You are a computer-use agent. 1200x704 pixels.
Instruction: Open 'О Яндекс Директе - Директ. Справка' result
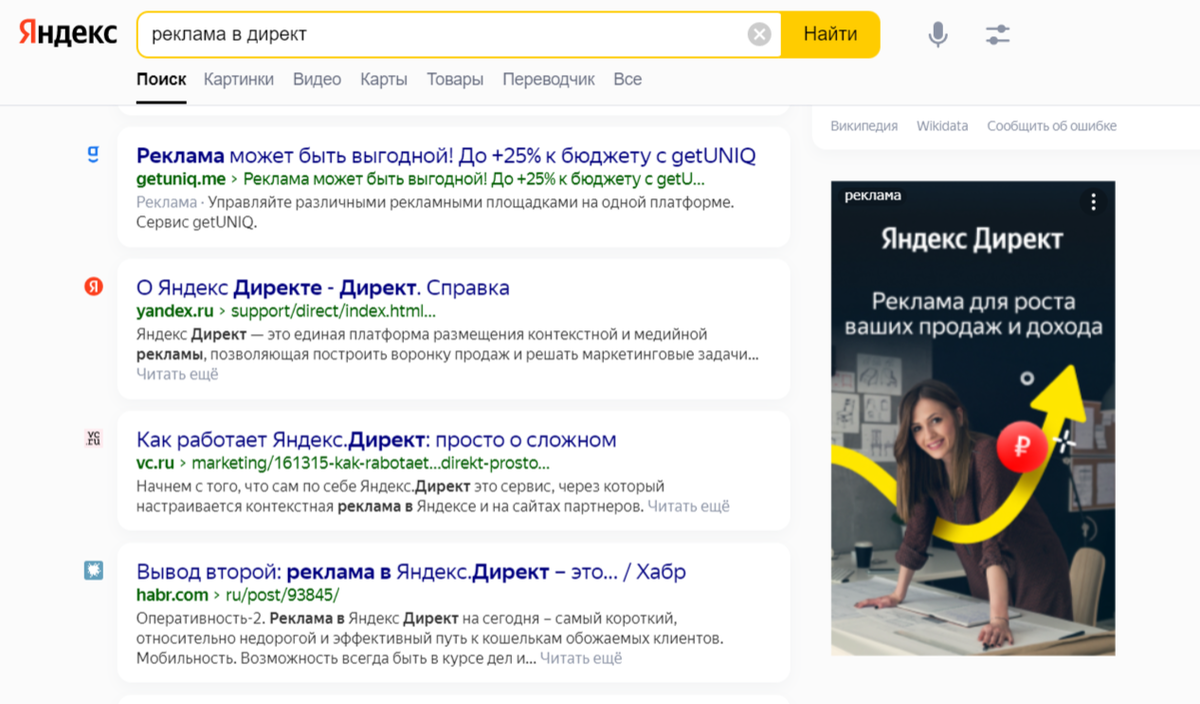coord(323,288)
